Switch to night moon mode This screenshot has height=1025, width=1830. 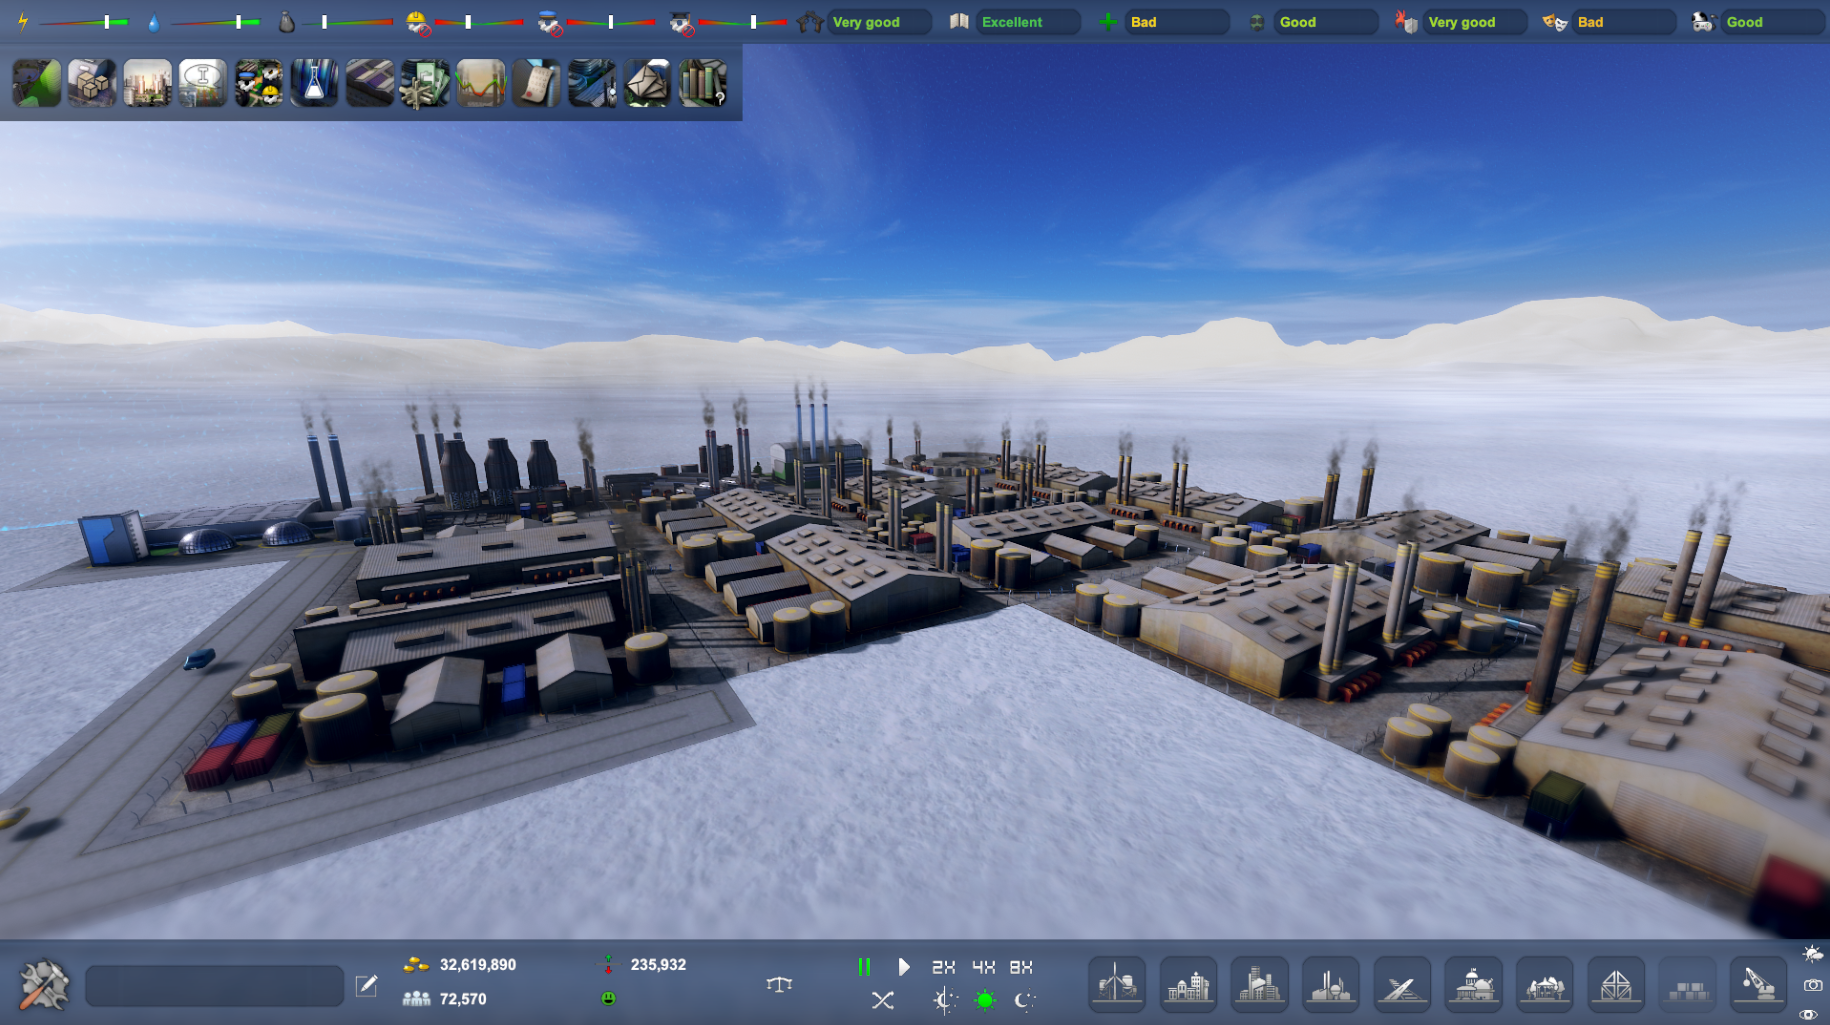pos(1024,1000)
